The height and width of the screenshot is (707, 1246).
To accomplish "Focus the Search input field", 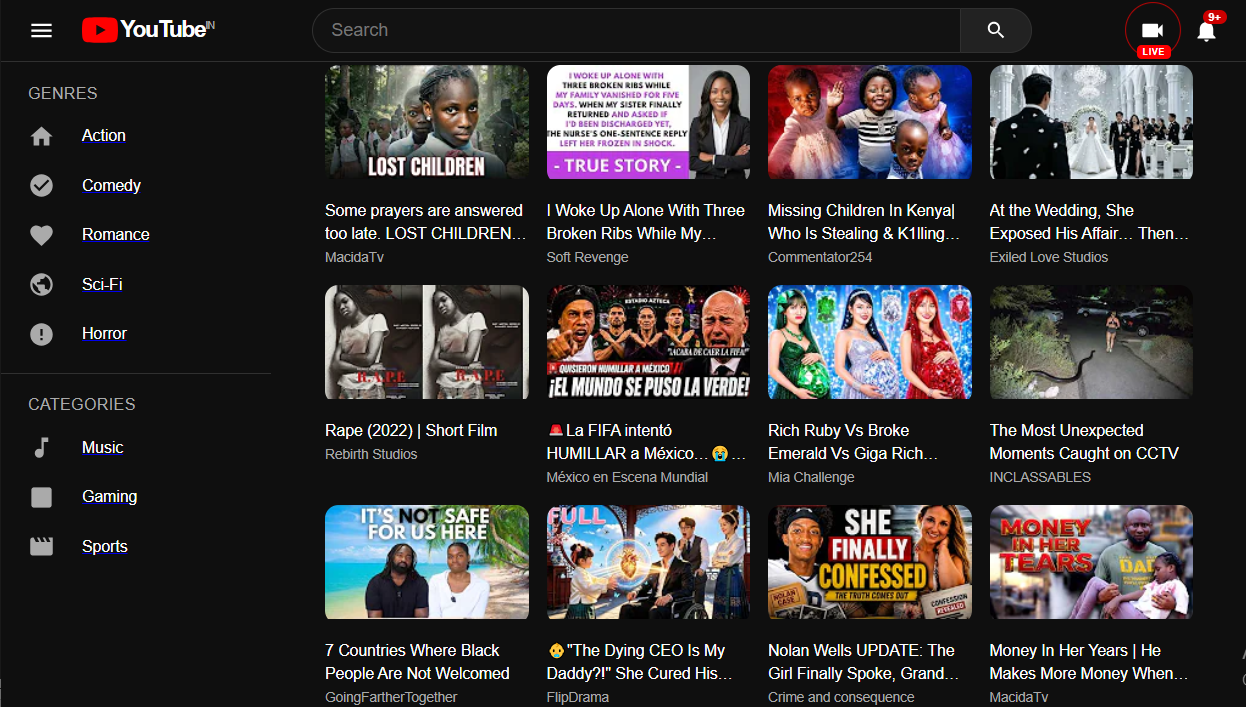I will tap(636, 30).
